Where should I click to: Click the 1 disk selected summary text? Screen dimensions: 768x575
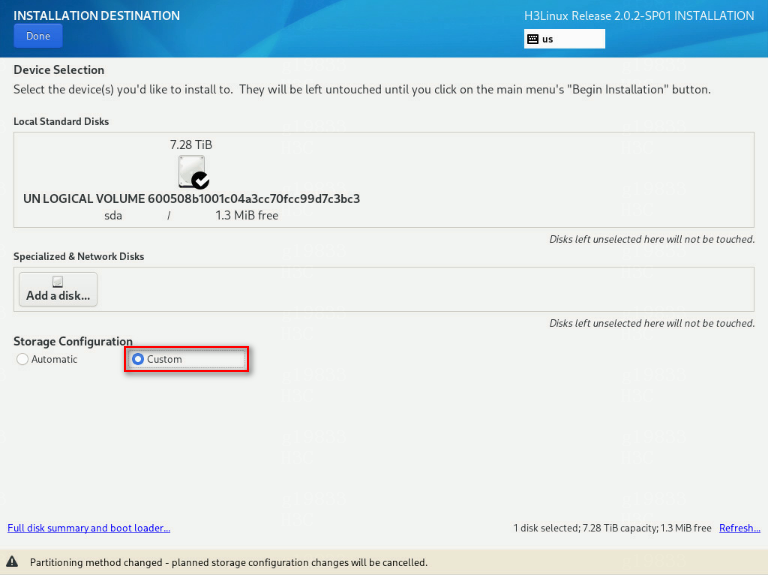pyautogui.click(x=612, y=528)
